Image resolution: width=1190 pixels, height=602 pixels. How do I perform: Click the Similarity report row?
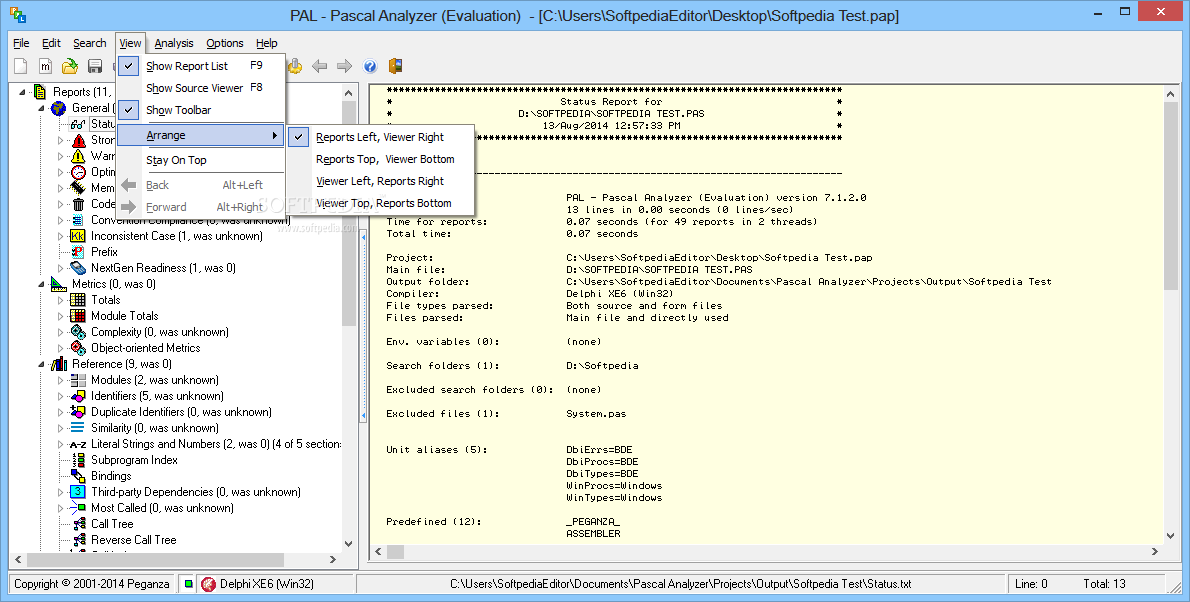click(x=155, y=428)
